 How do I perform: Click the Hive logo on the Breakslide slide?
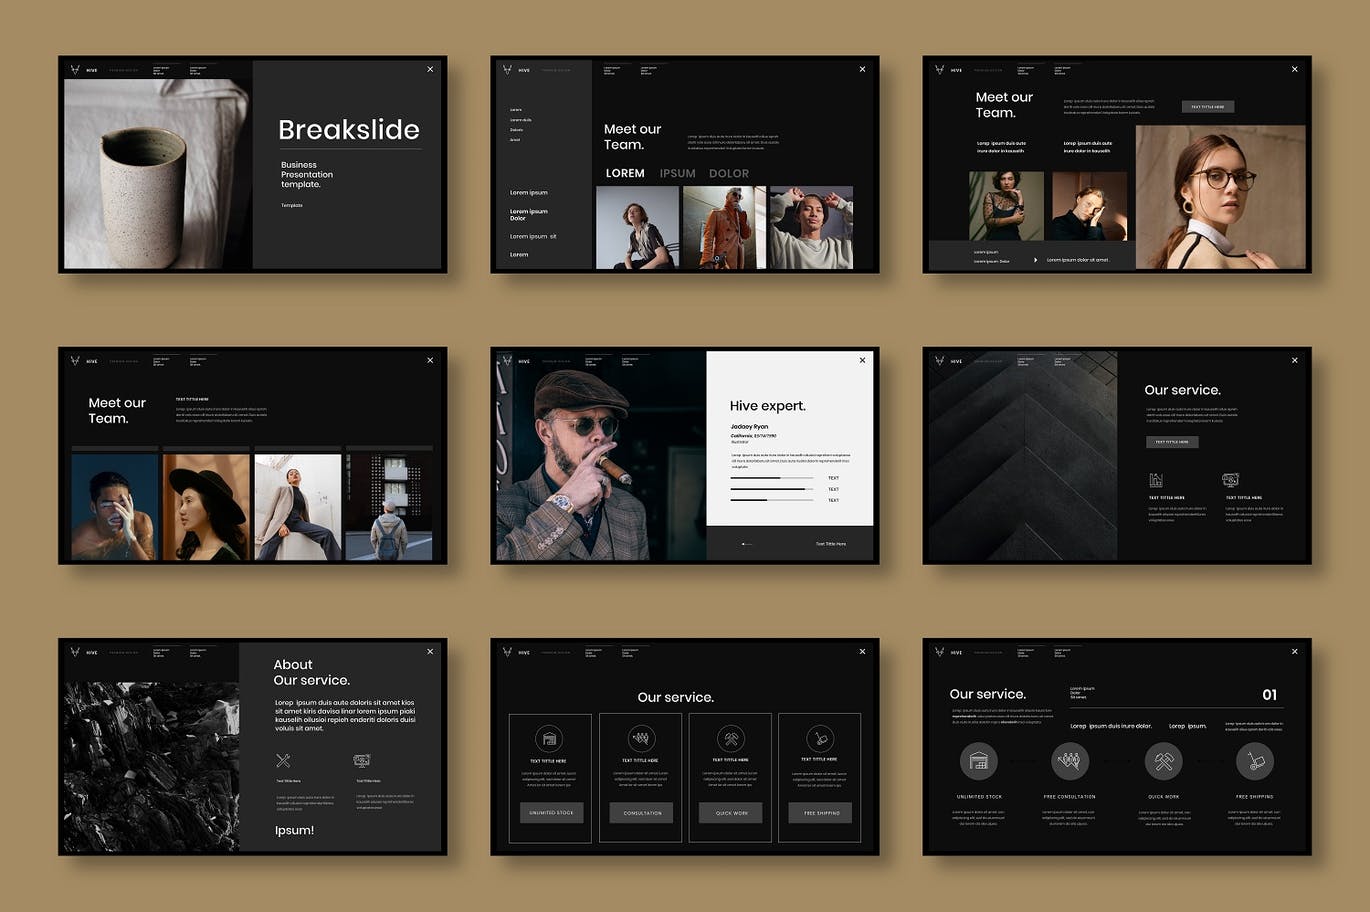[x=75, y=70]
